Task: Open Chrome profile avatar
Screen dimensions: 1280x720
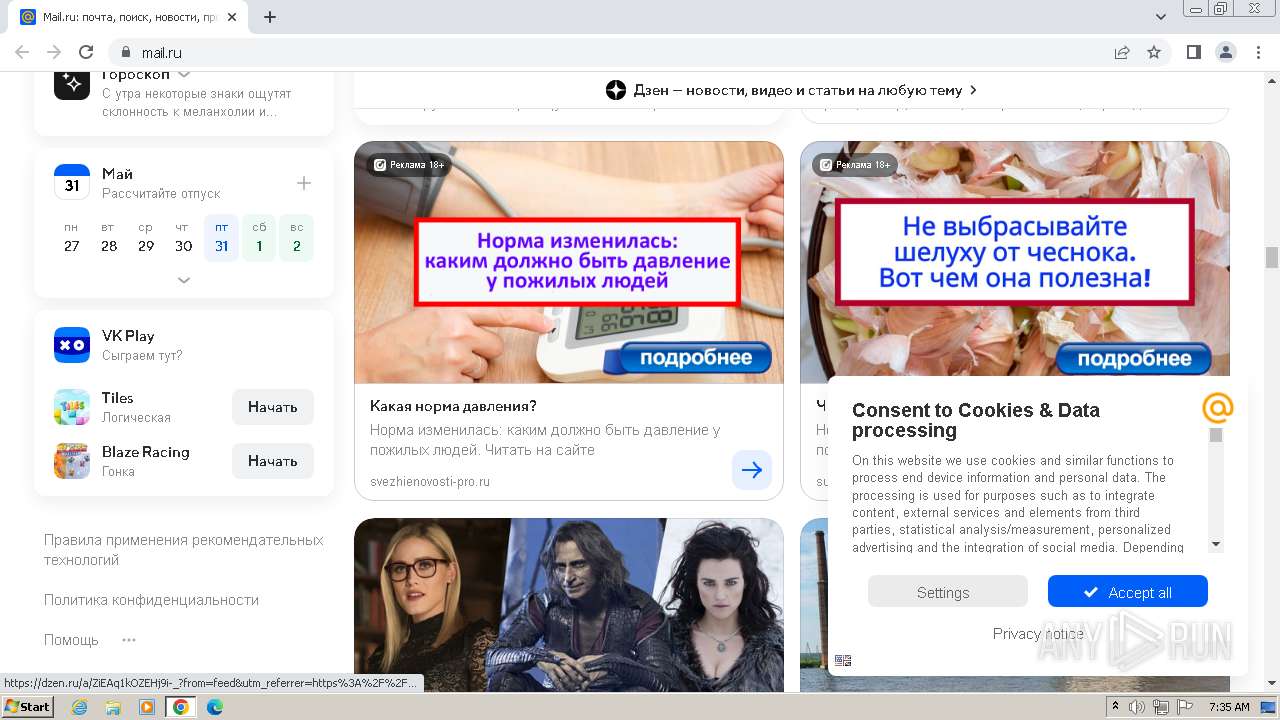Action: (1225, 52)
